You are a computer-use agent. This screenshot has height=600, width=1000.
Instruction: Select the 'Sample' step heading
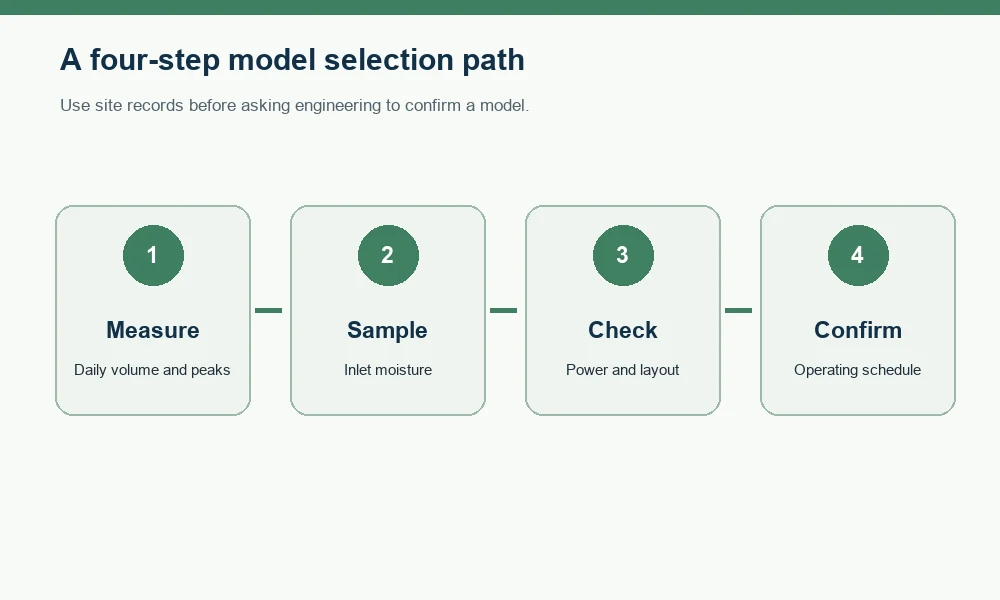pyautogui.click(x=388, y=331)
